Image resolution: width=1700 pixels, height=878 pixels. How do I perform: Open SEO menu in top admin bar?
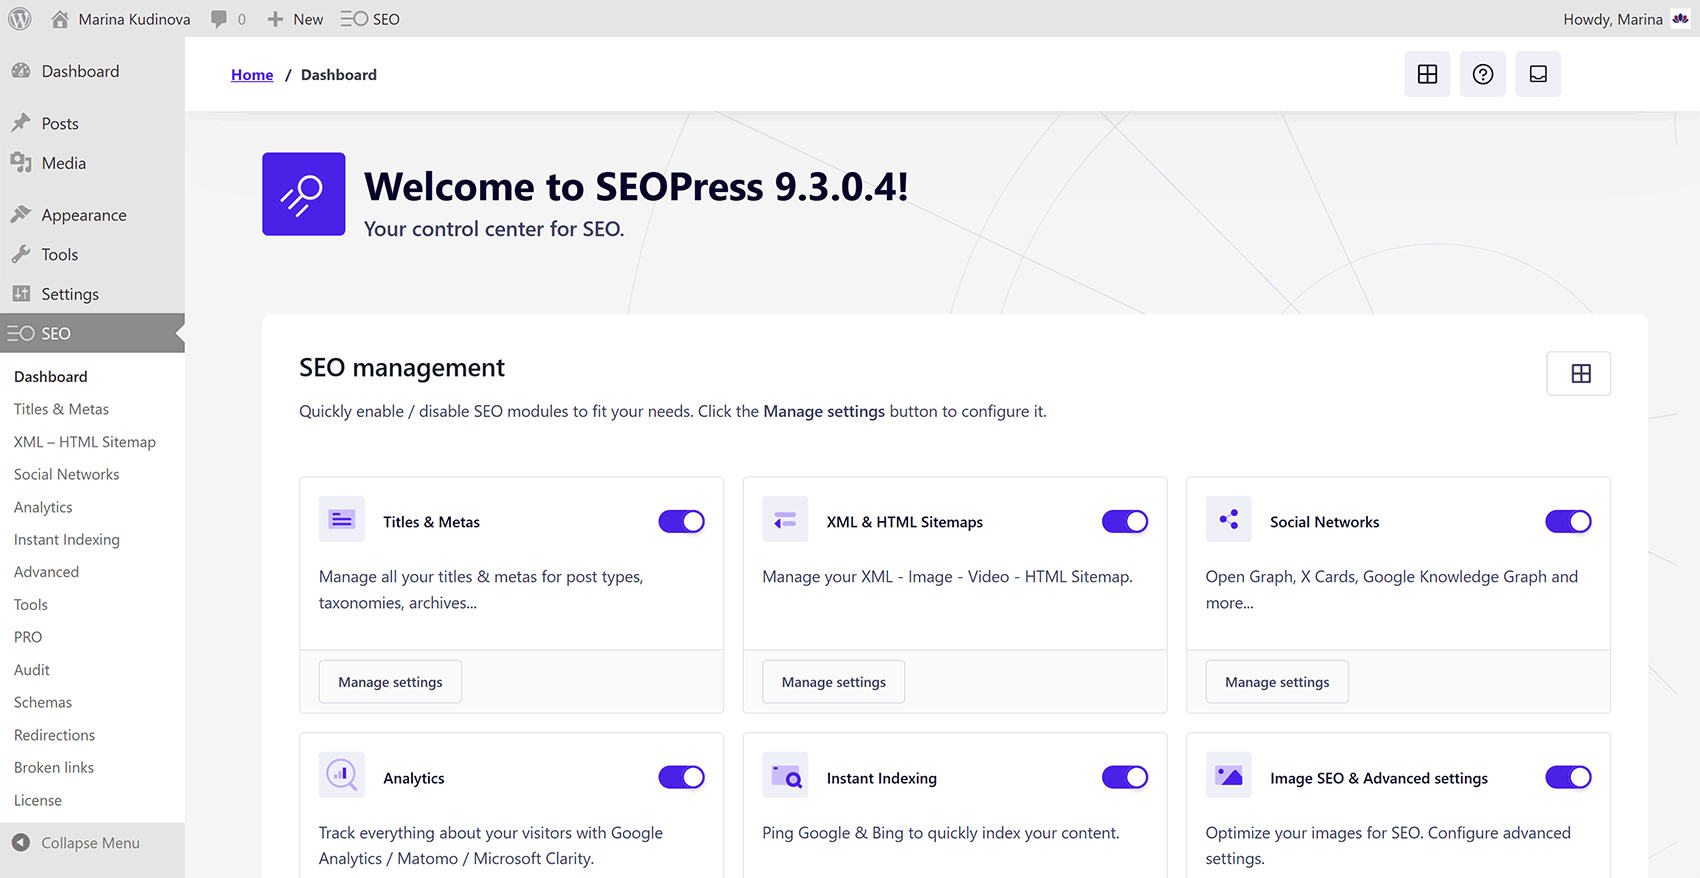point(370,19)
